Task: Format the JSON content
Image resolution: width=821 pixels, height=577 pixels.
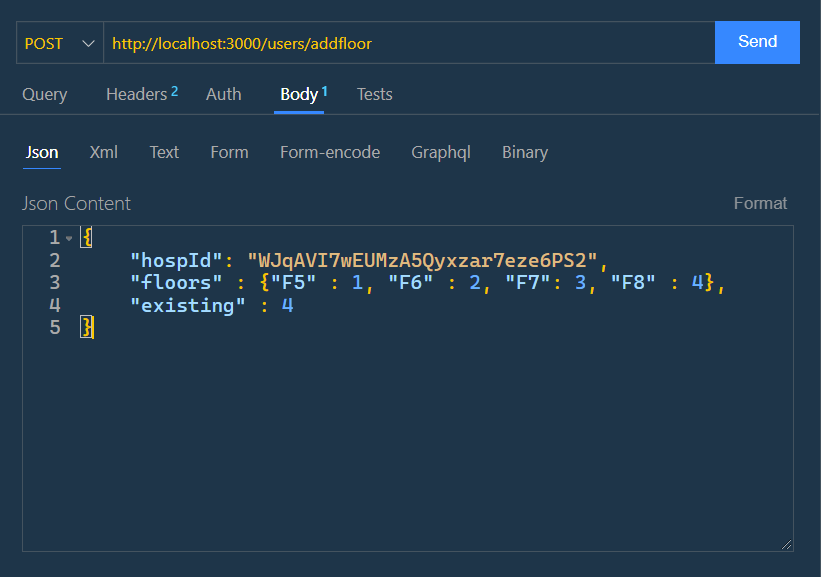Action: [759, 203]
